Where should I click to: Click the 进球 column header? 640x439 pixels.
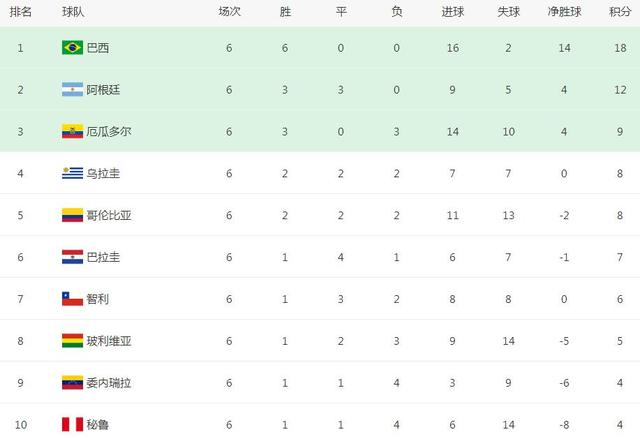tap(452, 12)
